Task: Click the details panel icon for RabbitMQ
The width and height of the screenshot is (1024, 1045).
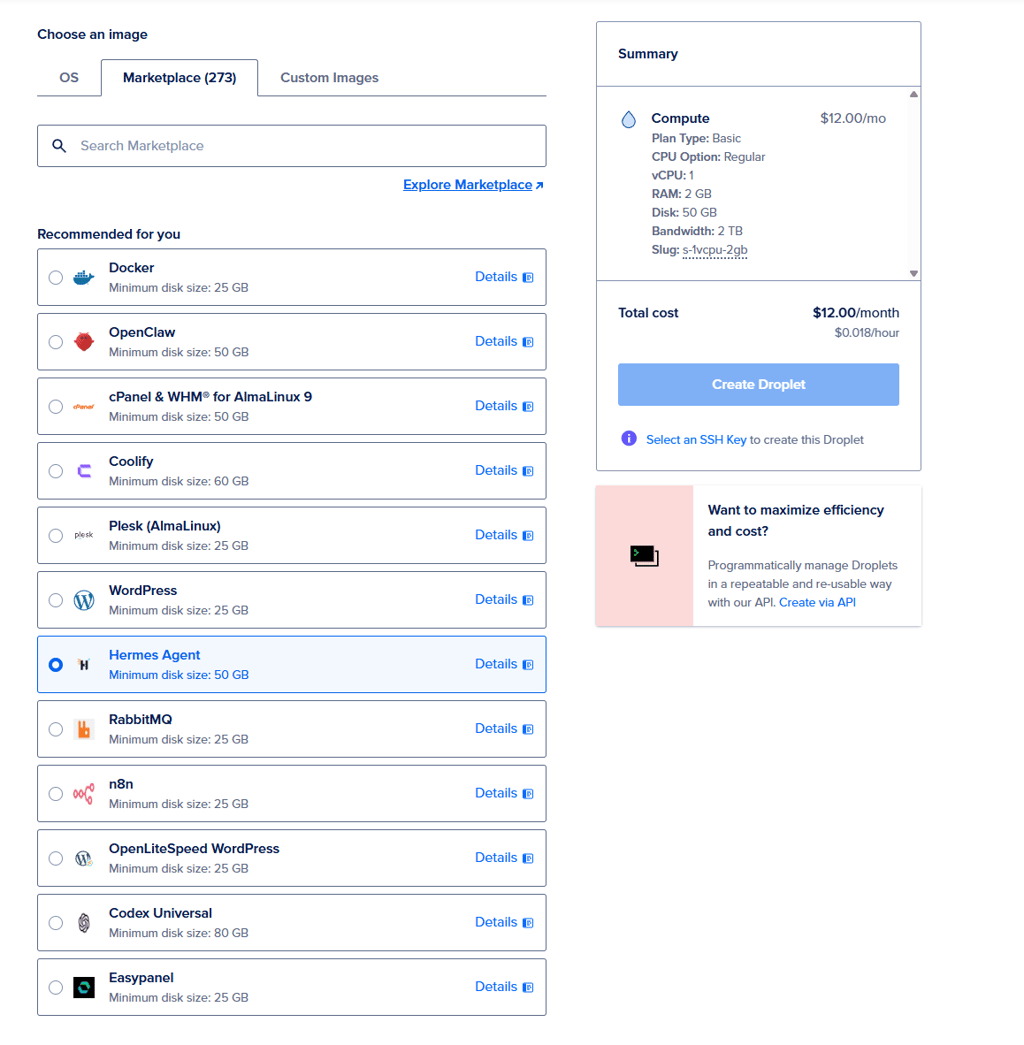Action: pos(528,729)
